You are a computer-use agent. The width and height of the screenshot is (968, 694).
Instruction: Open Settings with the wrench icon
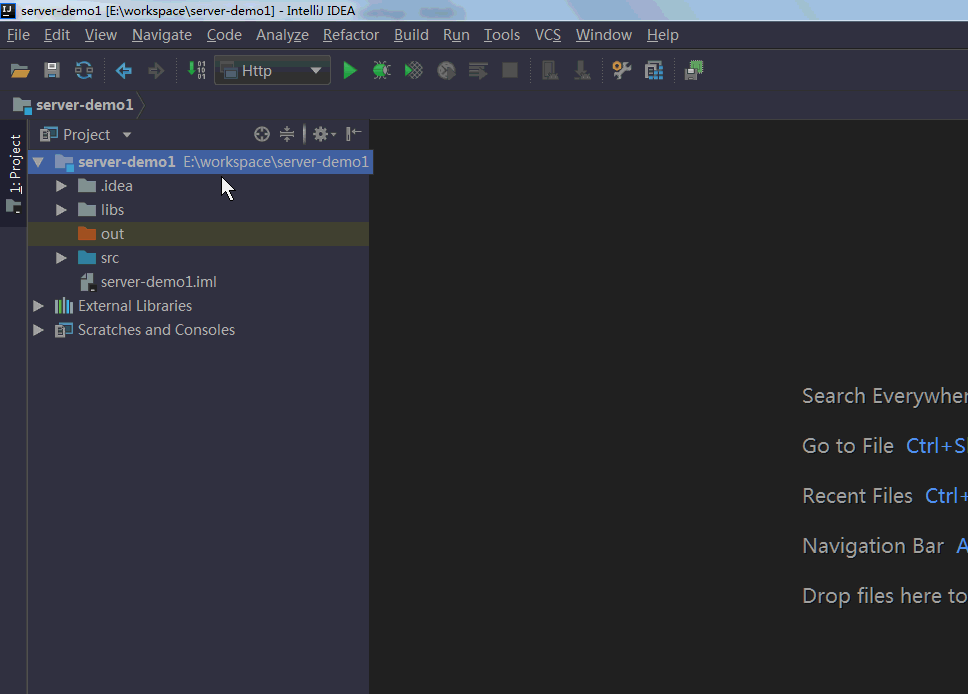pos(622,70)
